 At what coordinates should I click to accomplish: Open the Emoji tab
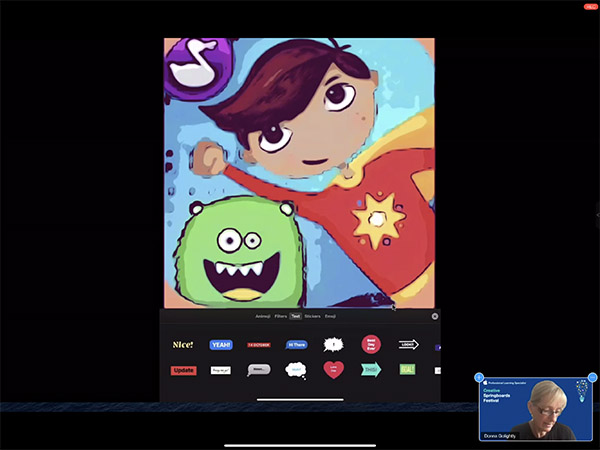pyautogui.click(x=330, y=316)
